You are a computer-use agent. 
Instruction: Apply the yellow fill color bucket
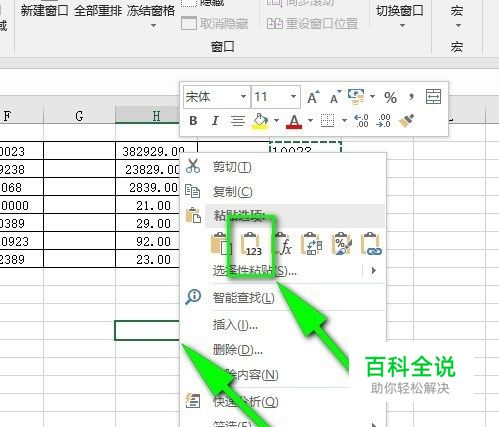260,121
